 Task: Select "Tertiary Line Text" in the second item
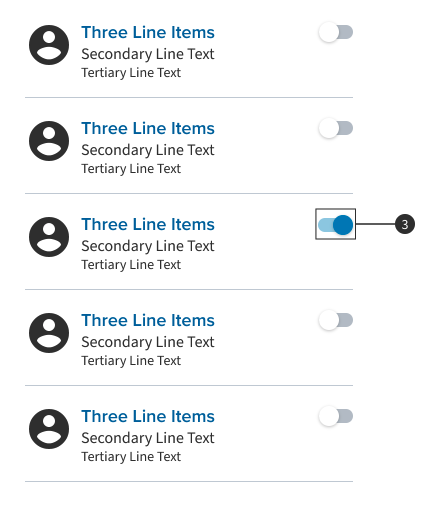131,169
